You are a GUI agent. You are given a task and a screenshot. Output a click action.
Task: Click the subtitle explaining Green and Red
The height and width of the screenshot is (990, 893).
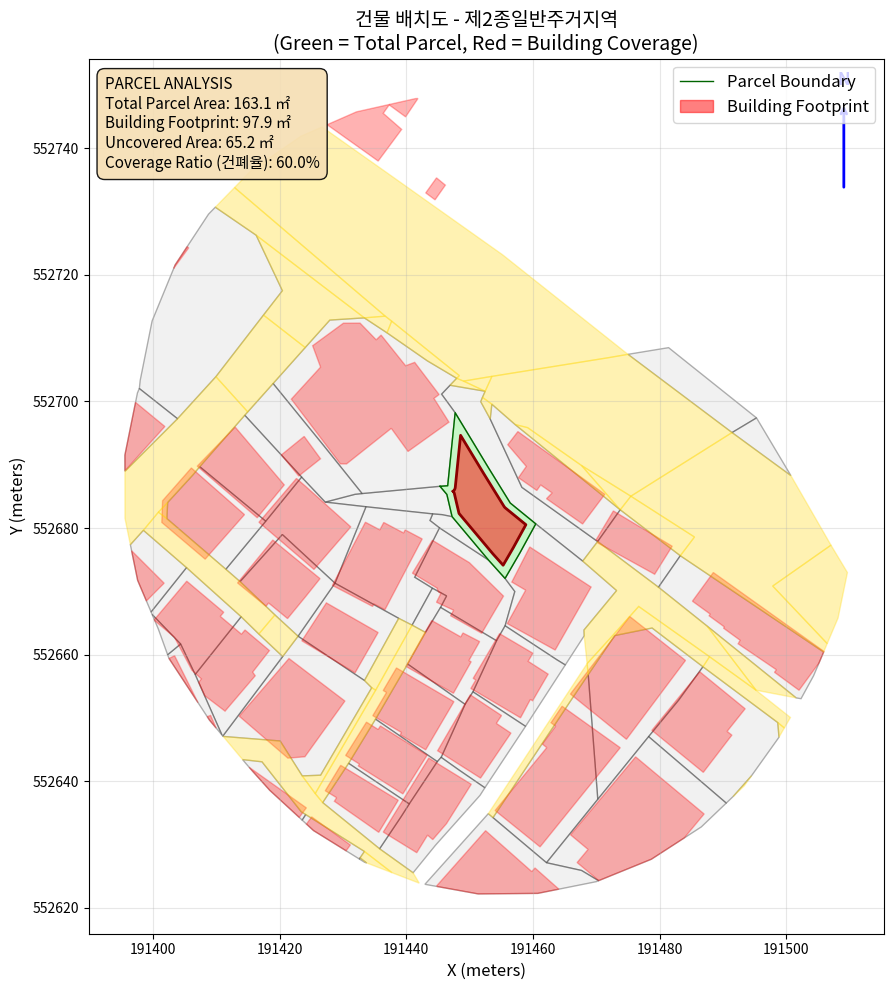pos(485,43)
